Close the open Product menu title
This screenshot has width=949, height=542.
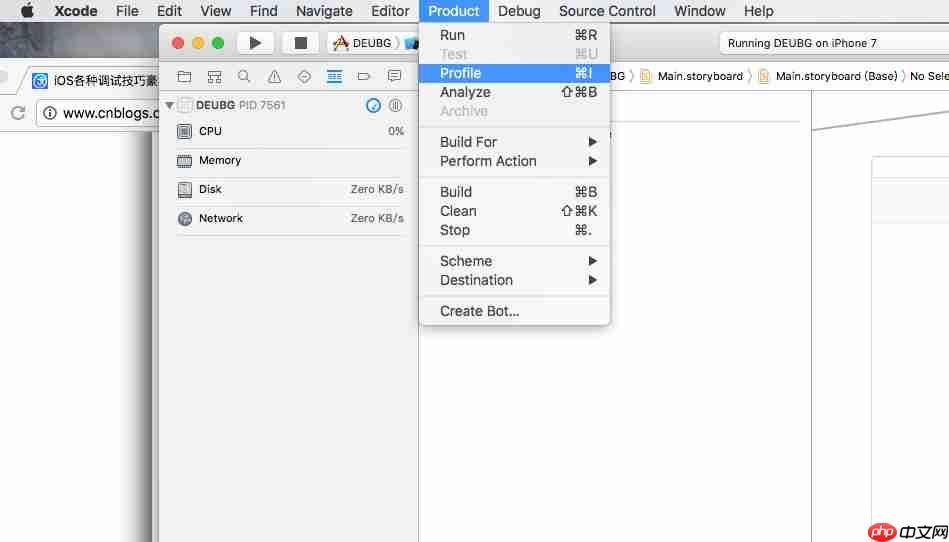point(454,11)
